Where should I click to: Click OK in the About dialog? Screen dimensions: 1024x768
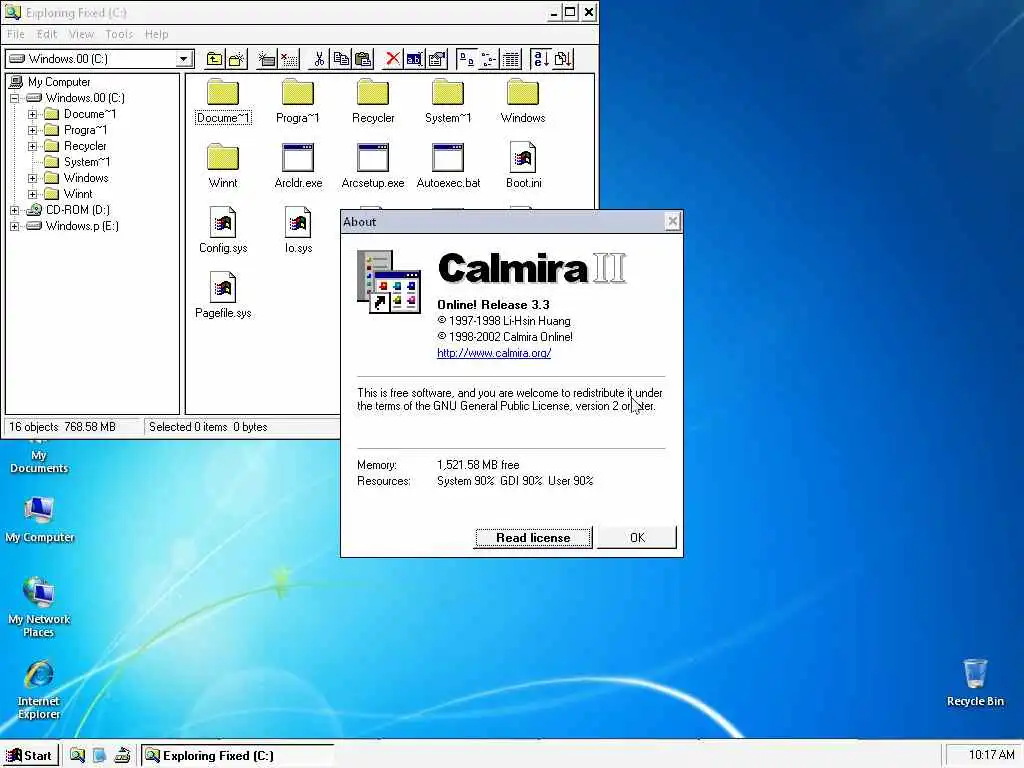coord(637,537)
